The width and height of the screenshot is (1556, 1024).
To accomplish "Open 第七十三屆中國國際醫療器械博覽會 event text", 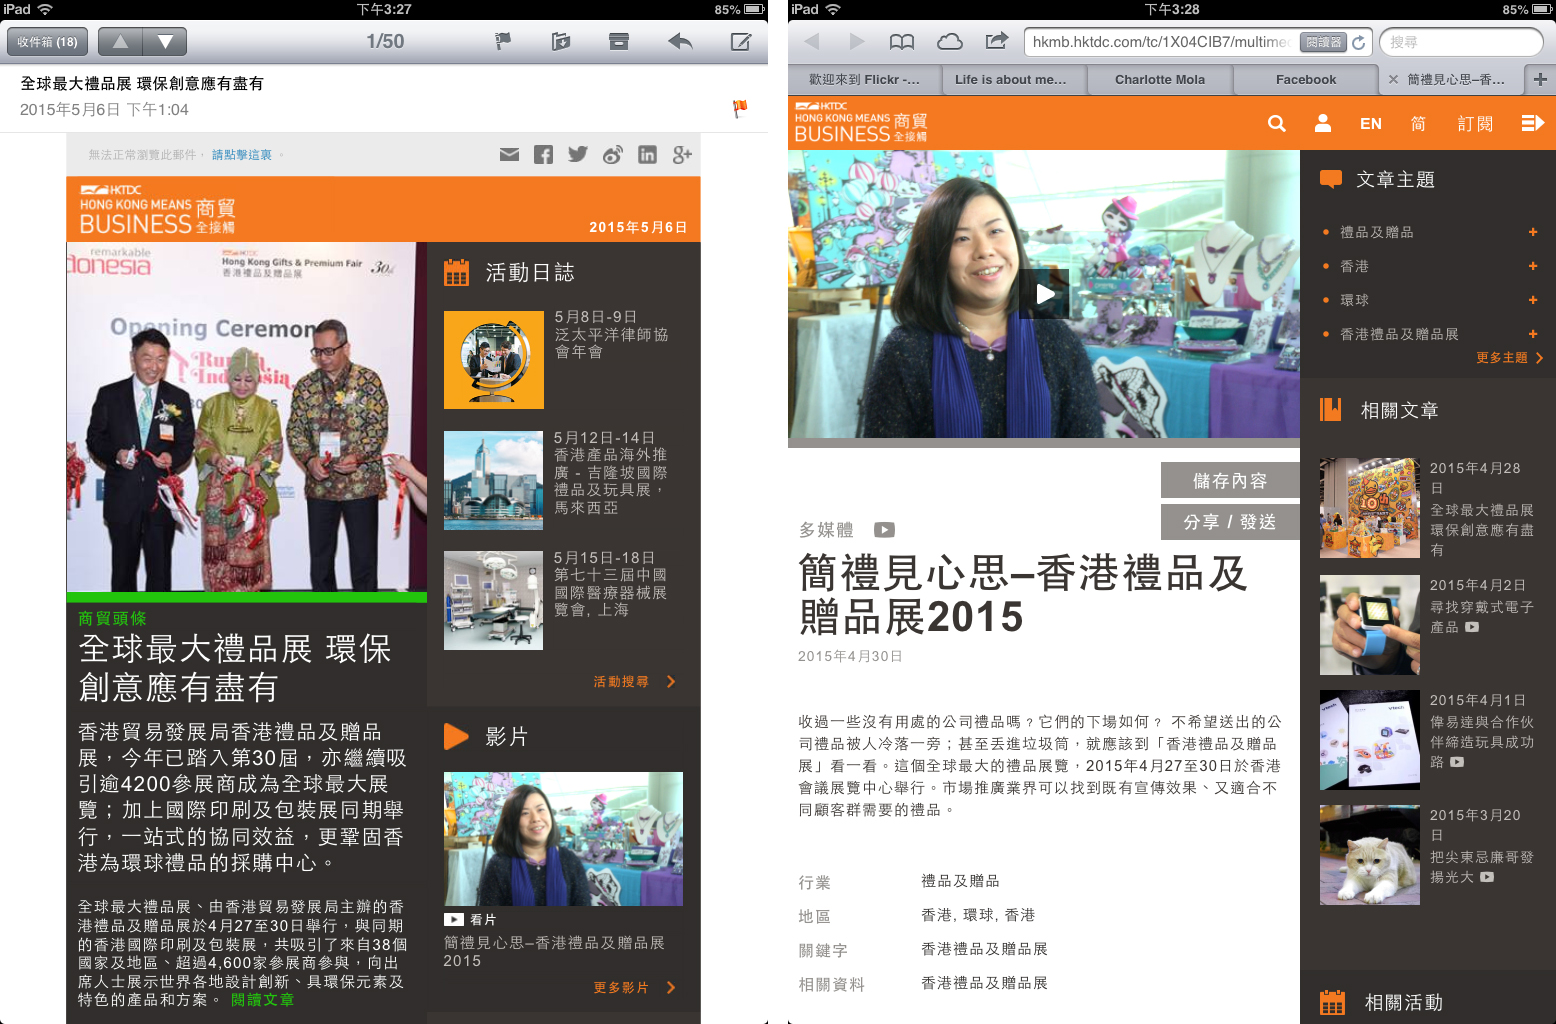I will pos(610,584).
